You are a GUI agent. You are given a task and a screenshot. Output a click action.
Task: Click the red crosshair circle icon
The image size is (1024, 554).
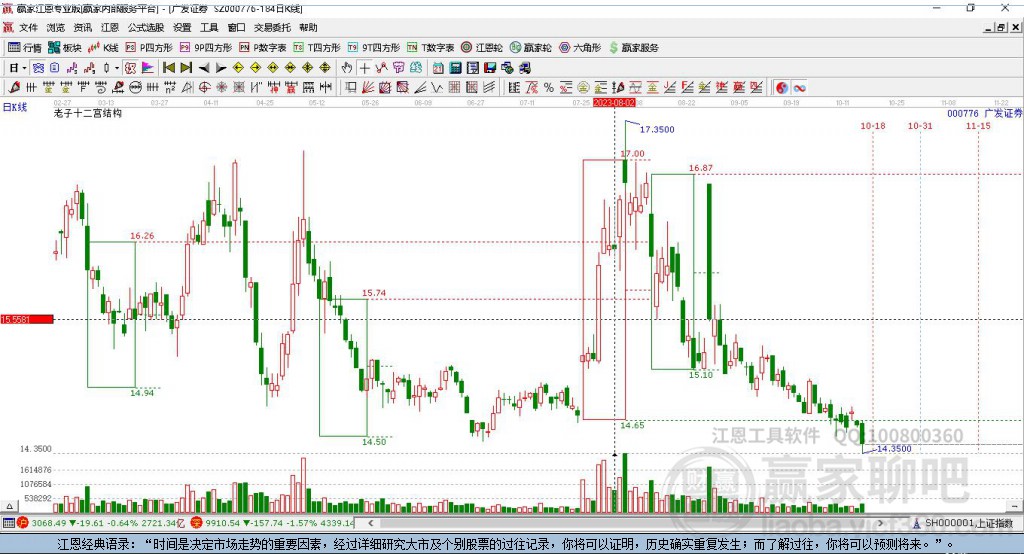point(204,87)
